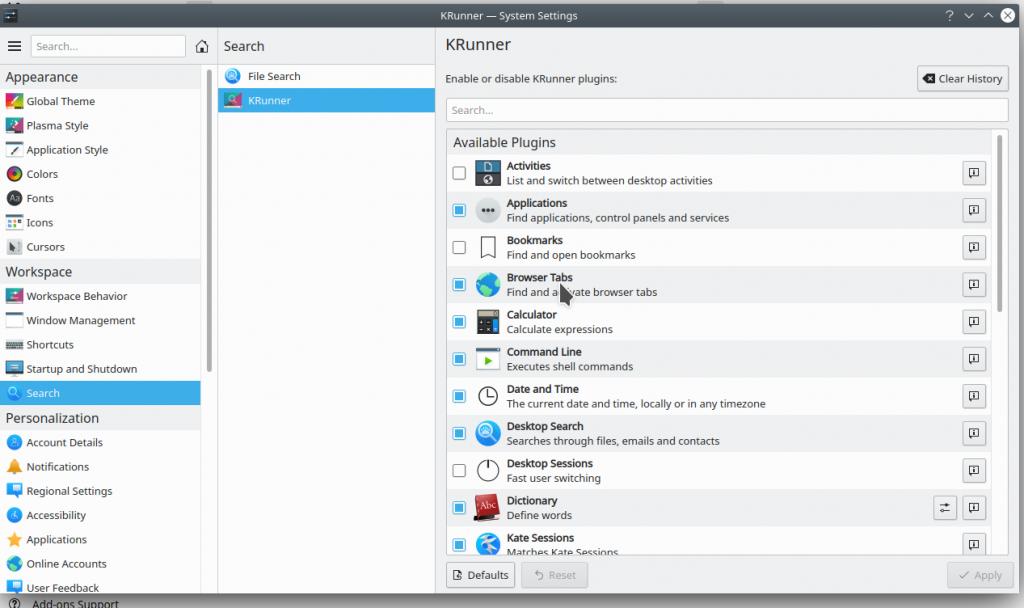
Task: Disable the Calculator plugin checkbox
Action: click(x=459, y=322)
